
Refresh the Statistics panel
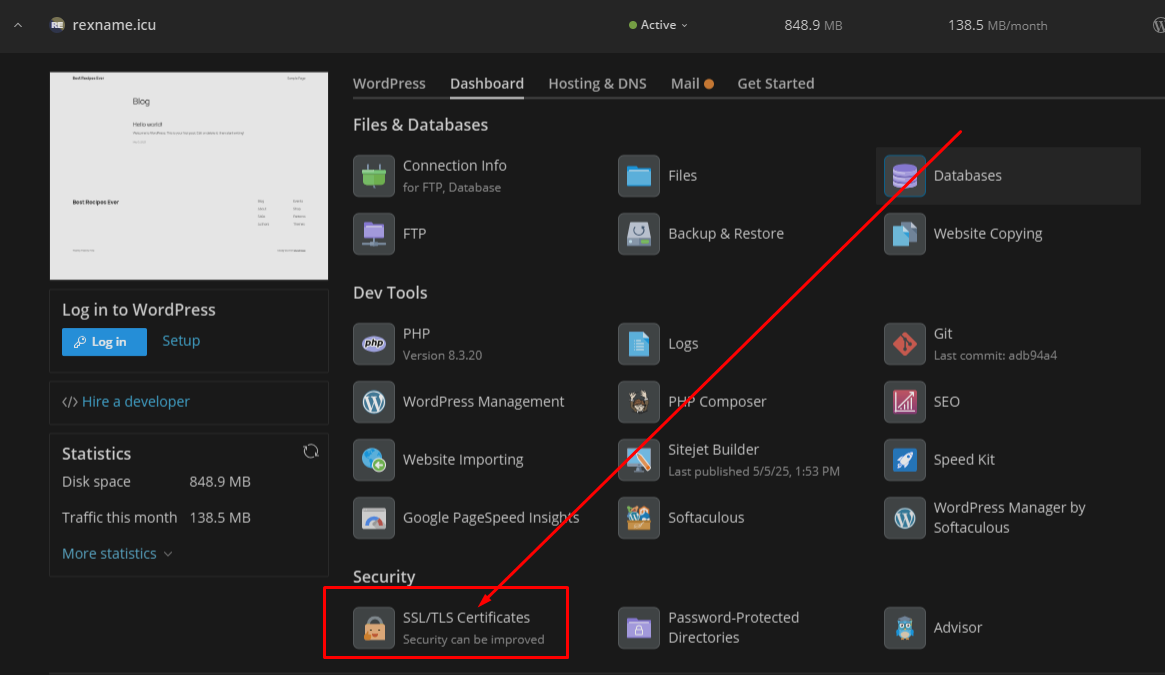(311, 451)
